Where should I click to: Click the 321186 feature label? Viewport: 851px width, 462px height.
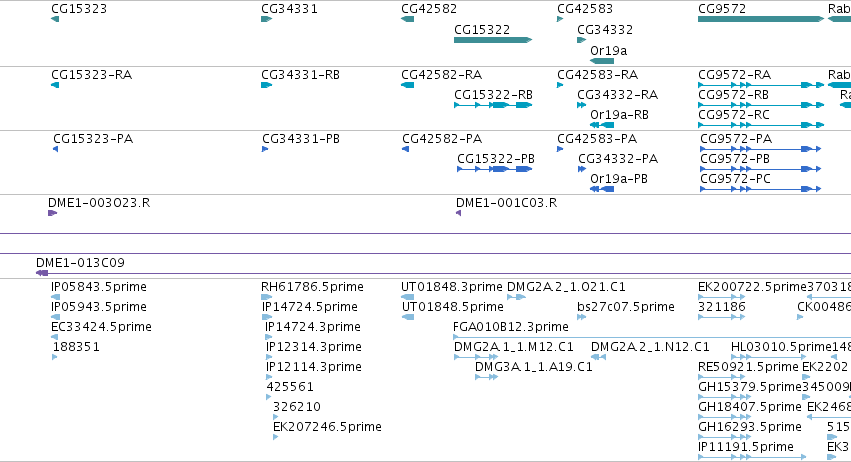coord(721,307)
